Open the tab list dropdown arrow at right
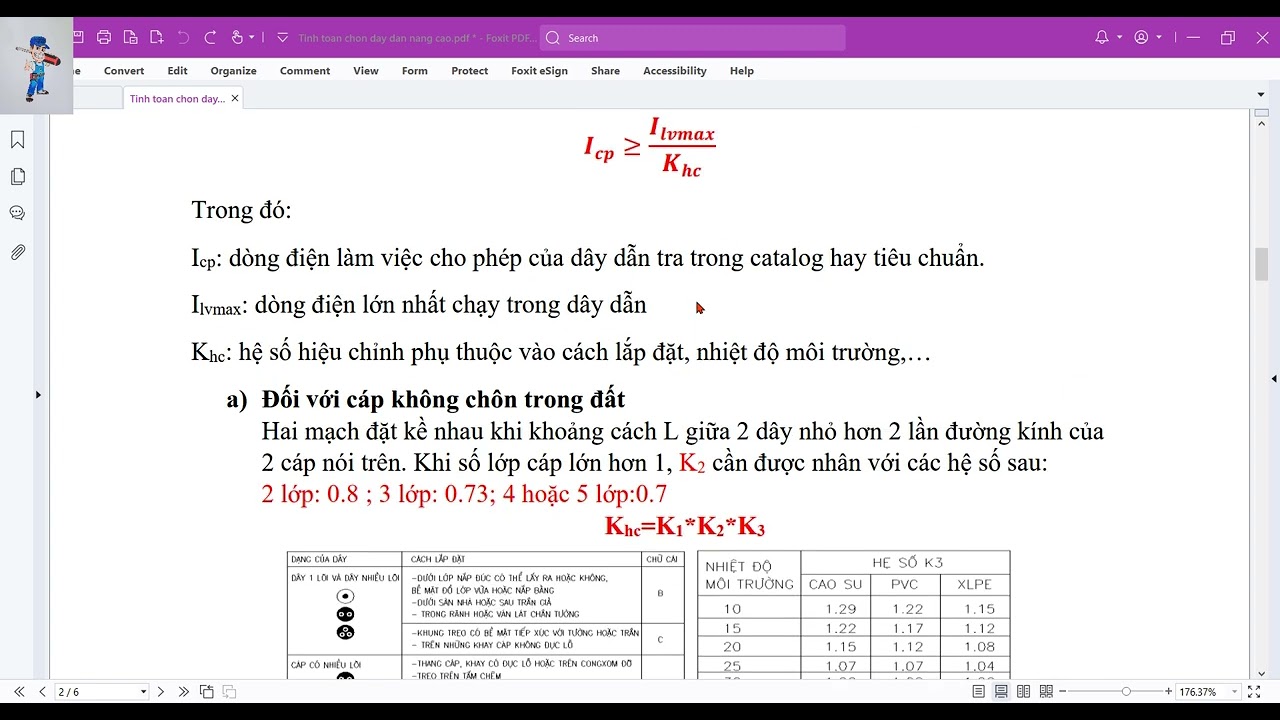The image size is (1280, 720). point(1261,95)
